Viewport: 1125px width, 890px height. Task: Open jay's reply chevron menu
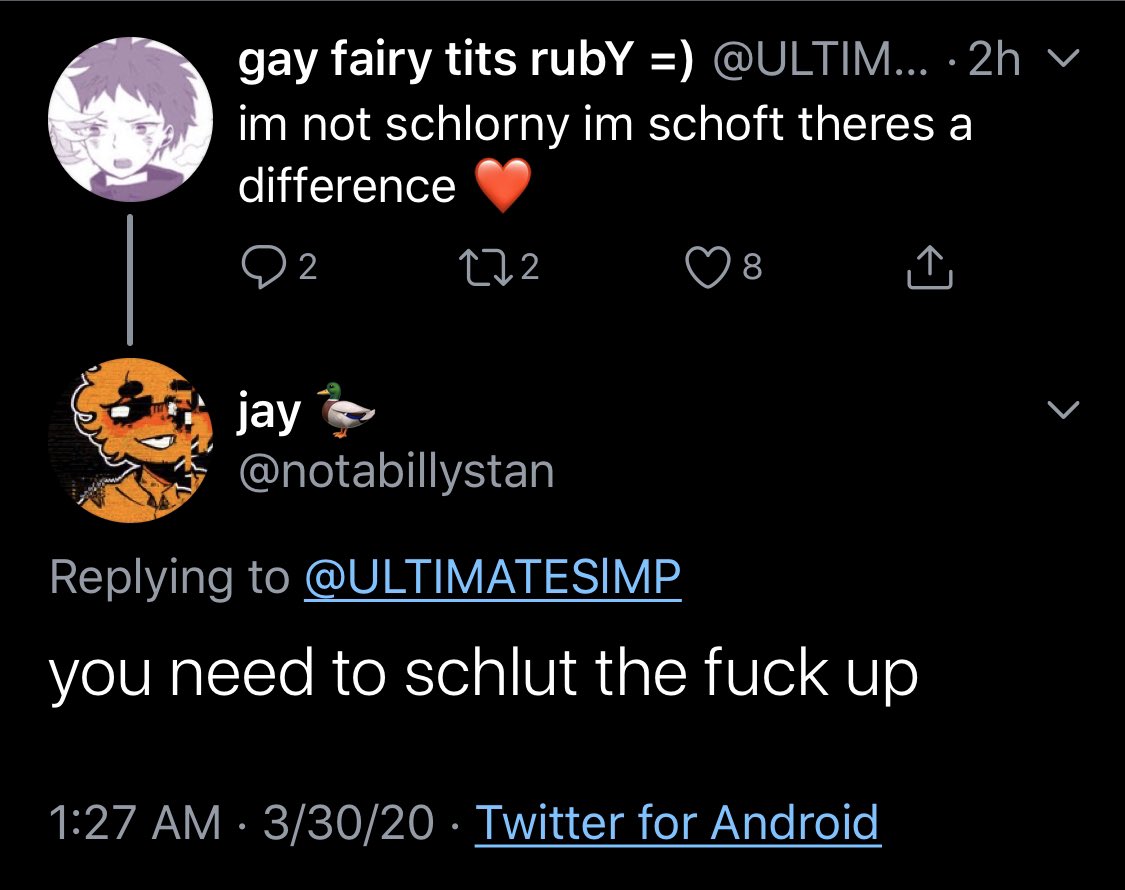click(1063, 410)
